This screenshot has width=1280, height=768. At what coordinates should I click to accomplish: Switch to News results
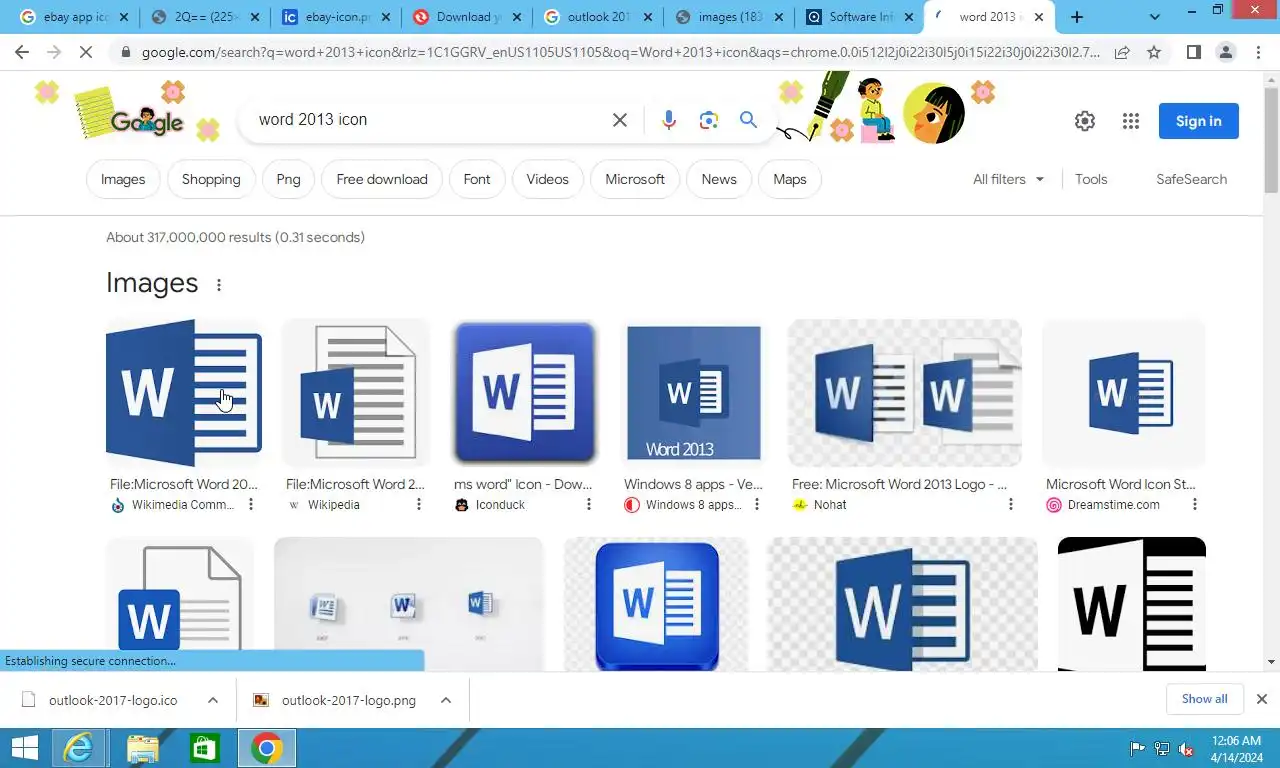tap(719, 179)
